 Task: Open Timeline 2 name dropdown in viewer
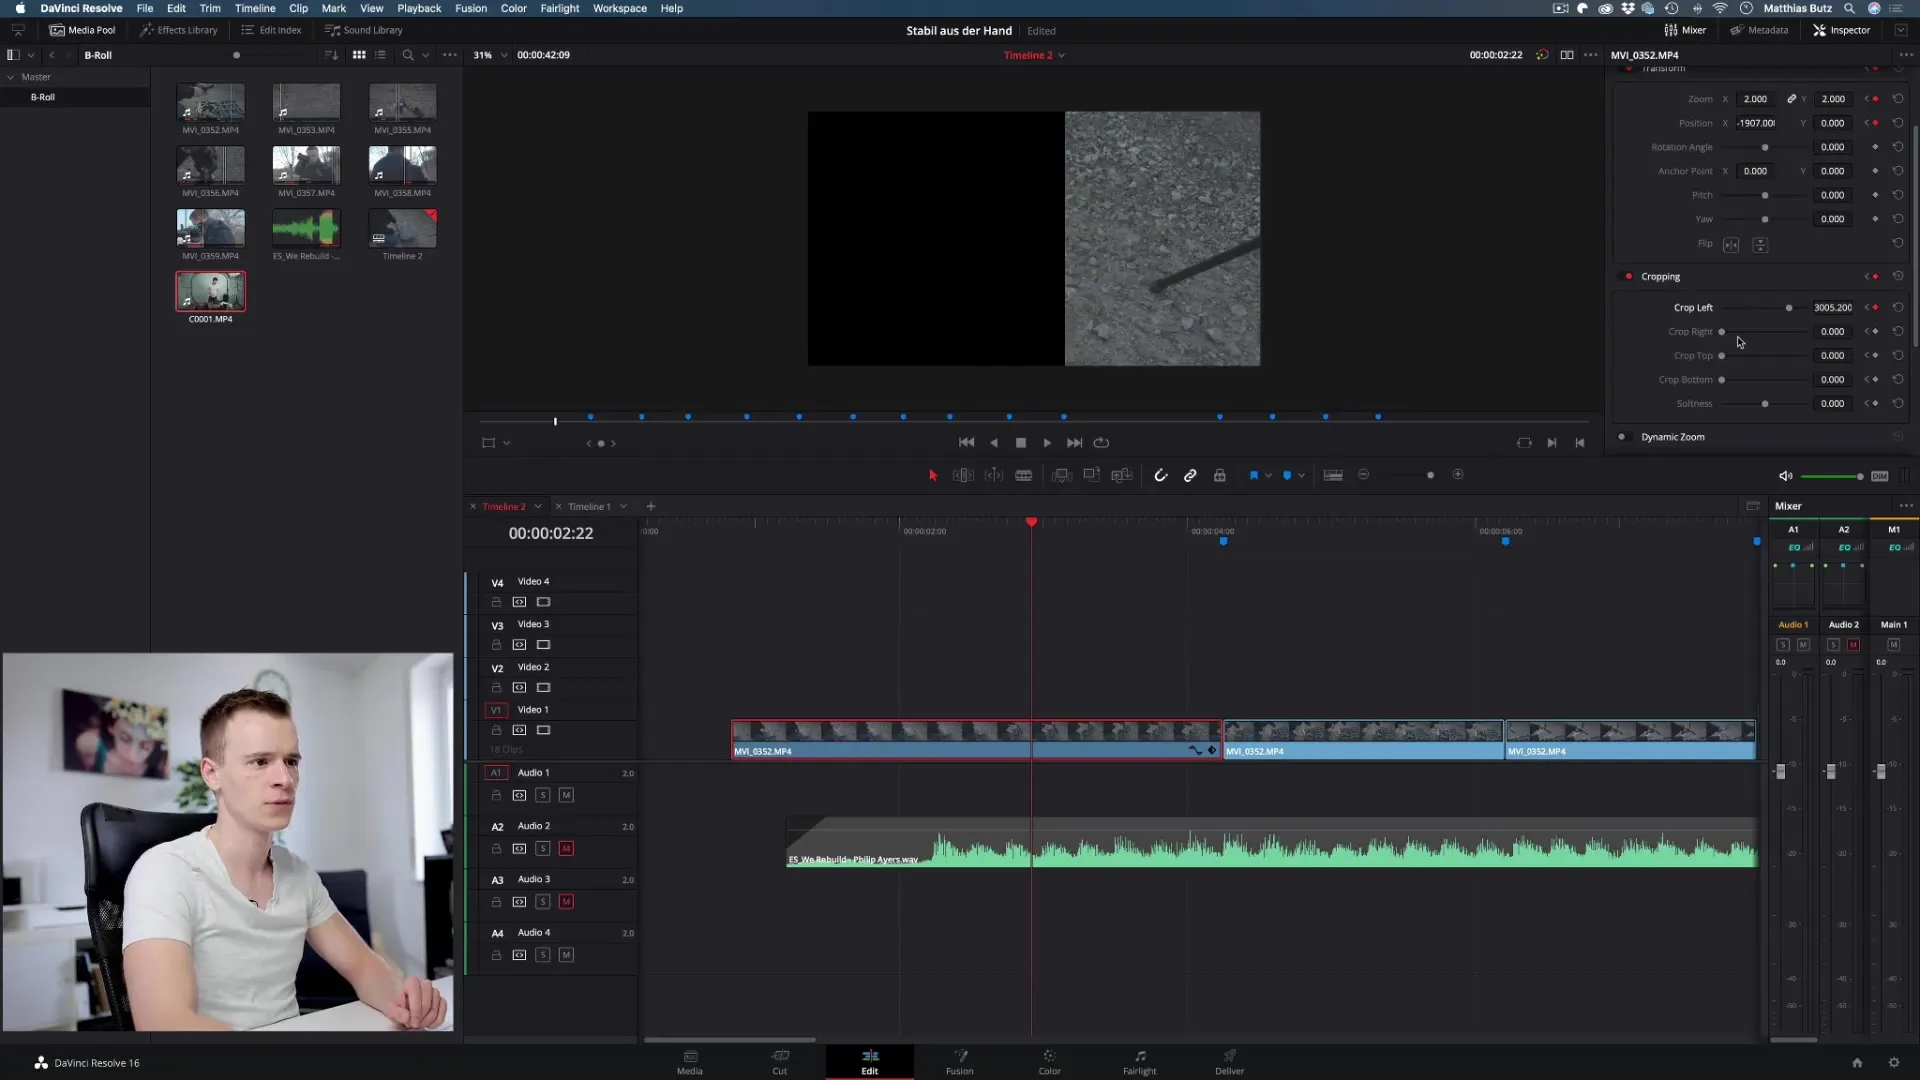[1061, 56]
